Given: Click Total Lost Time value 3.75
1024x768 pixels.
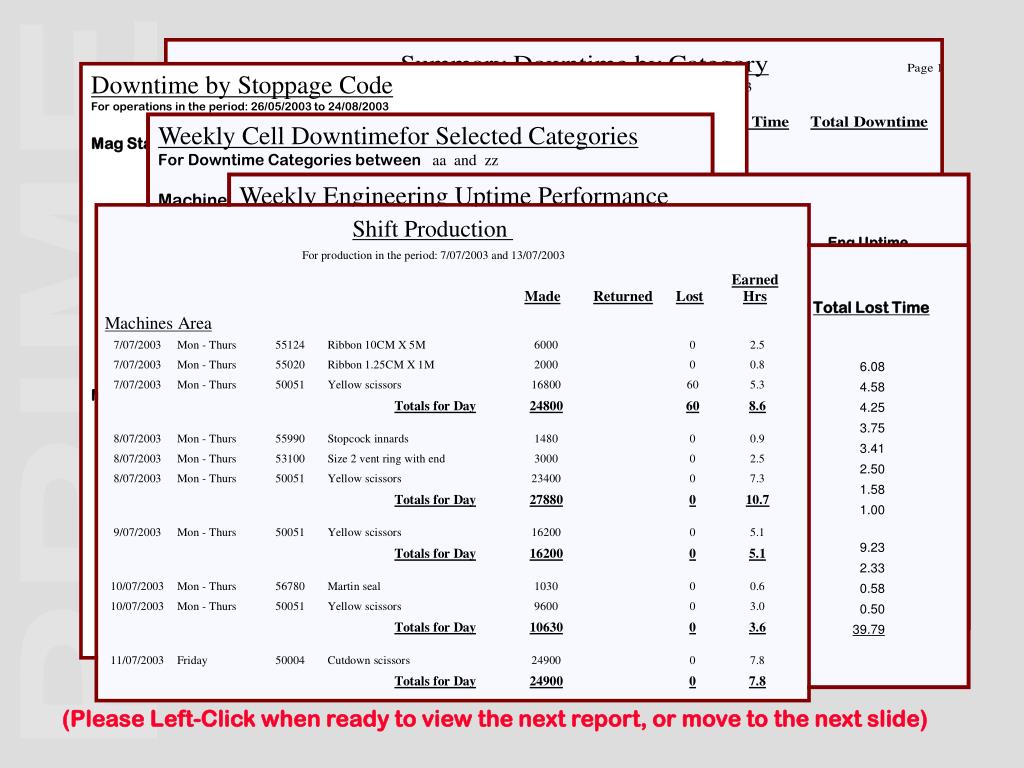Looking at the screenshot, I should 872,428.
